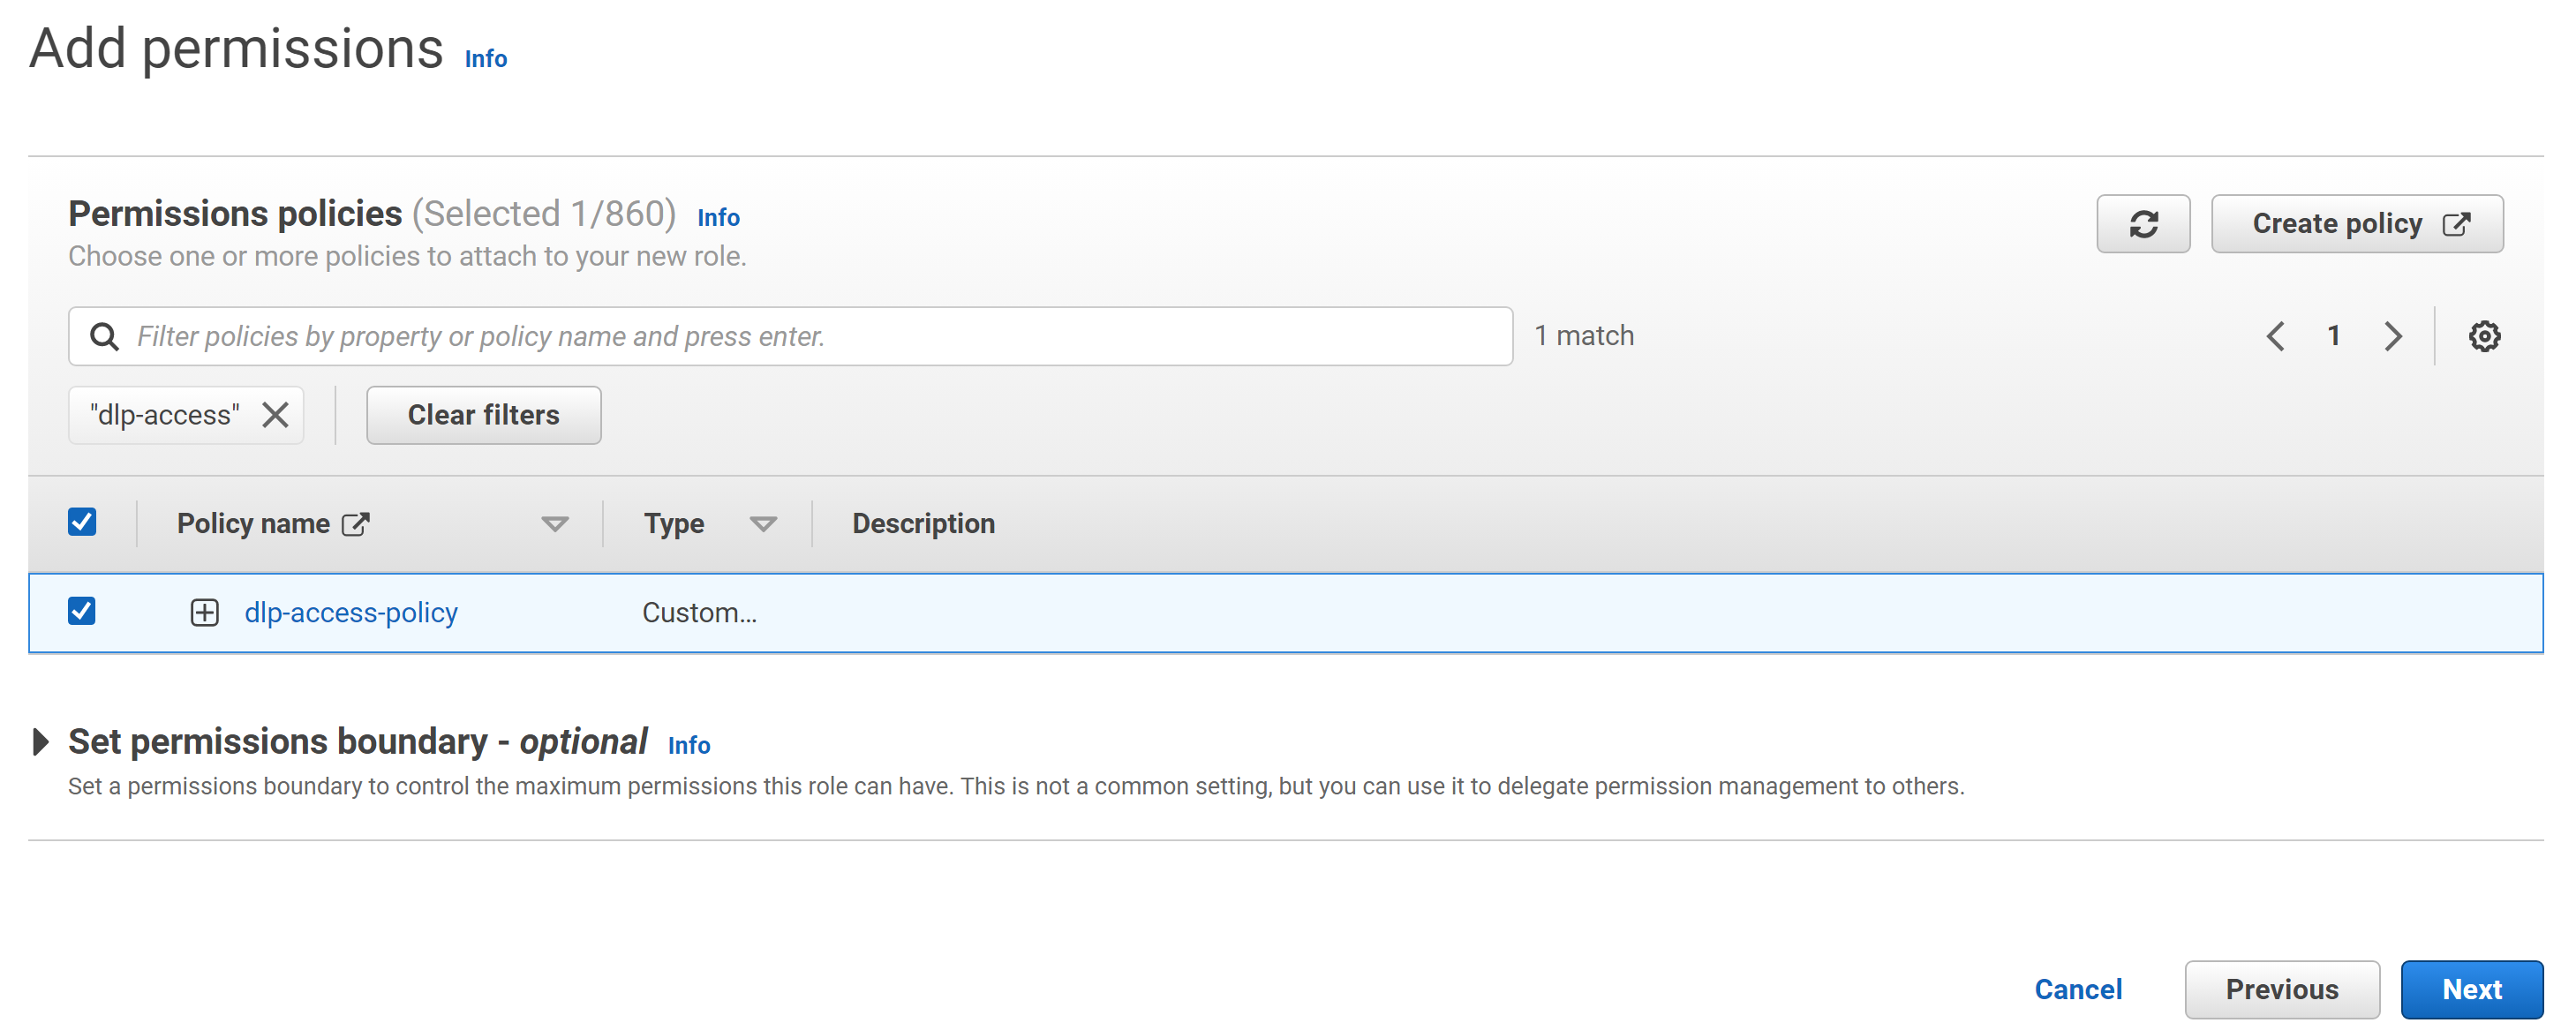Open the dlp-access-policy link
The width and height of the screenshot is (2576, 1023).
351,612
